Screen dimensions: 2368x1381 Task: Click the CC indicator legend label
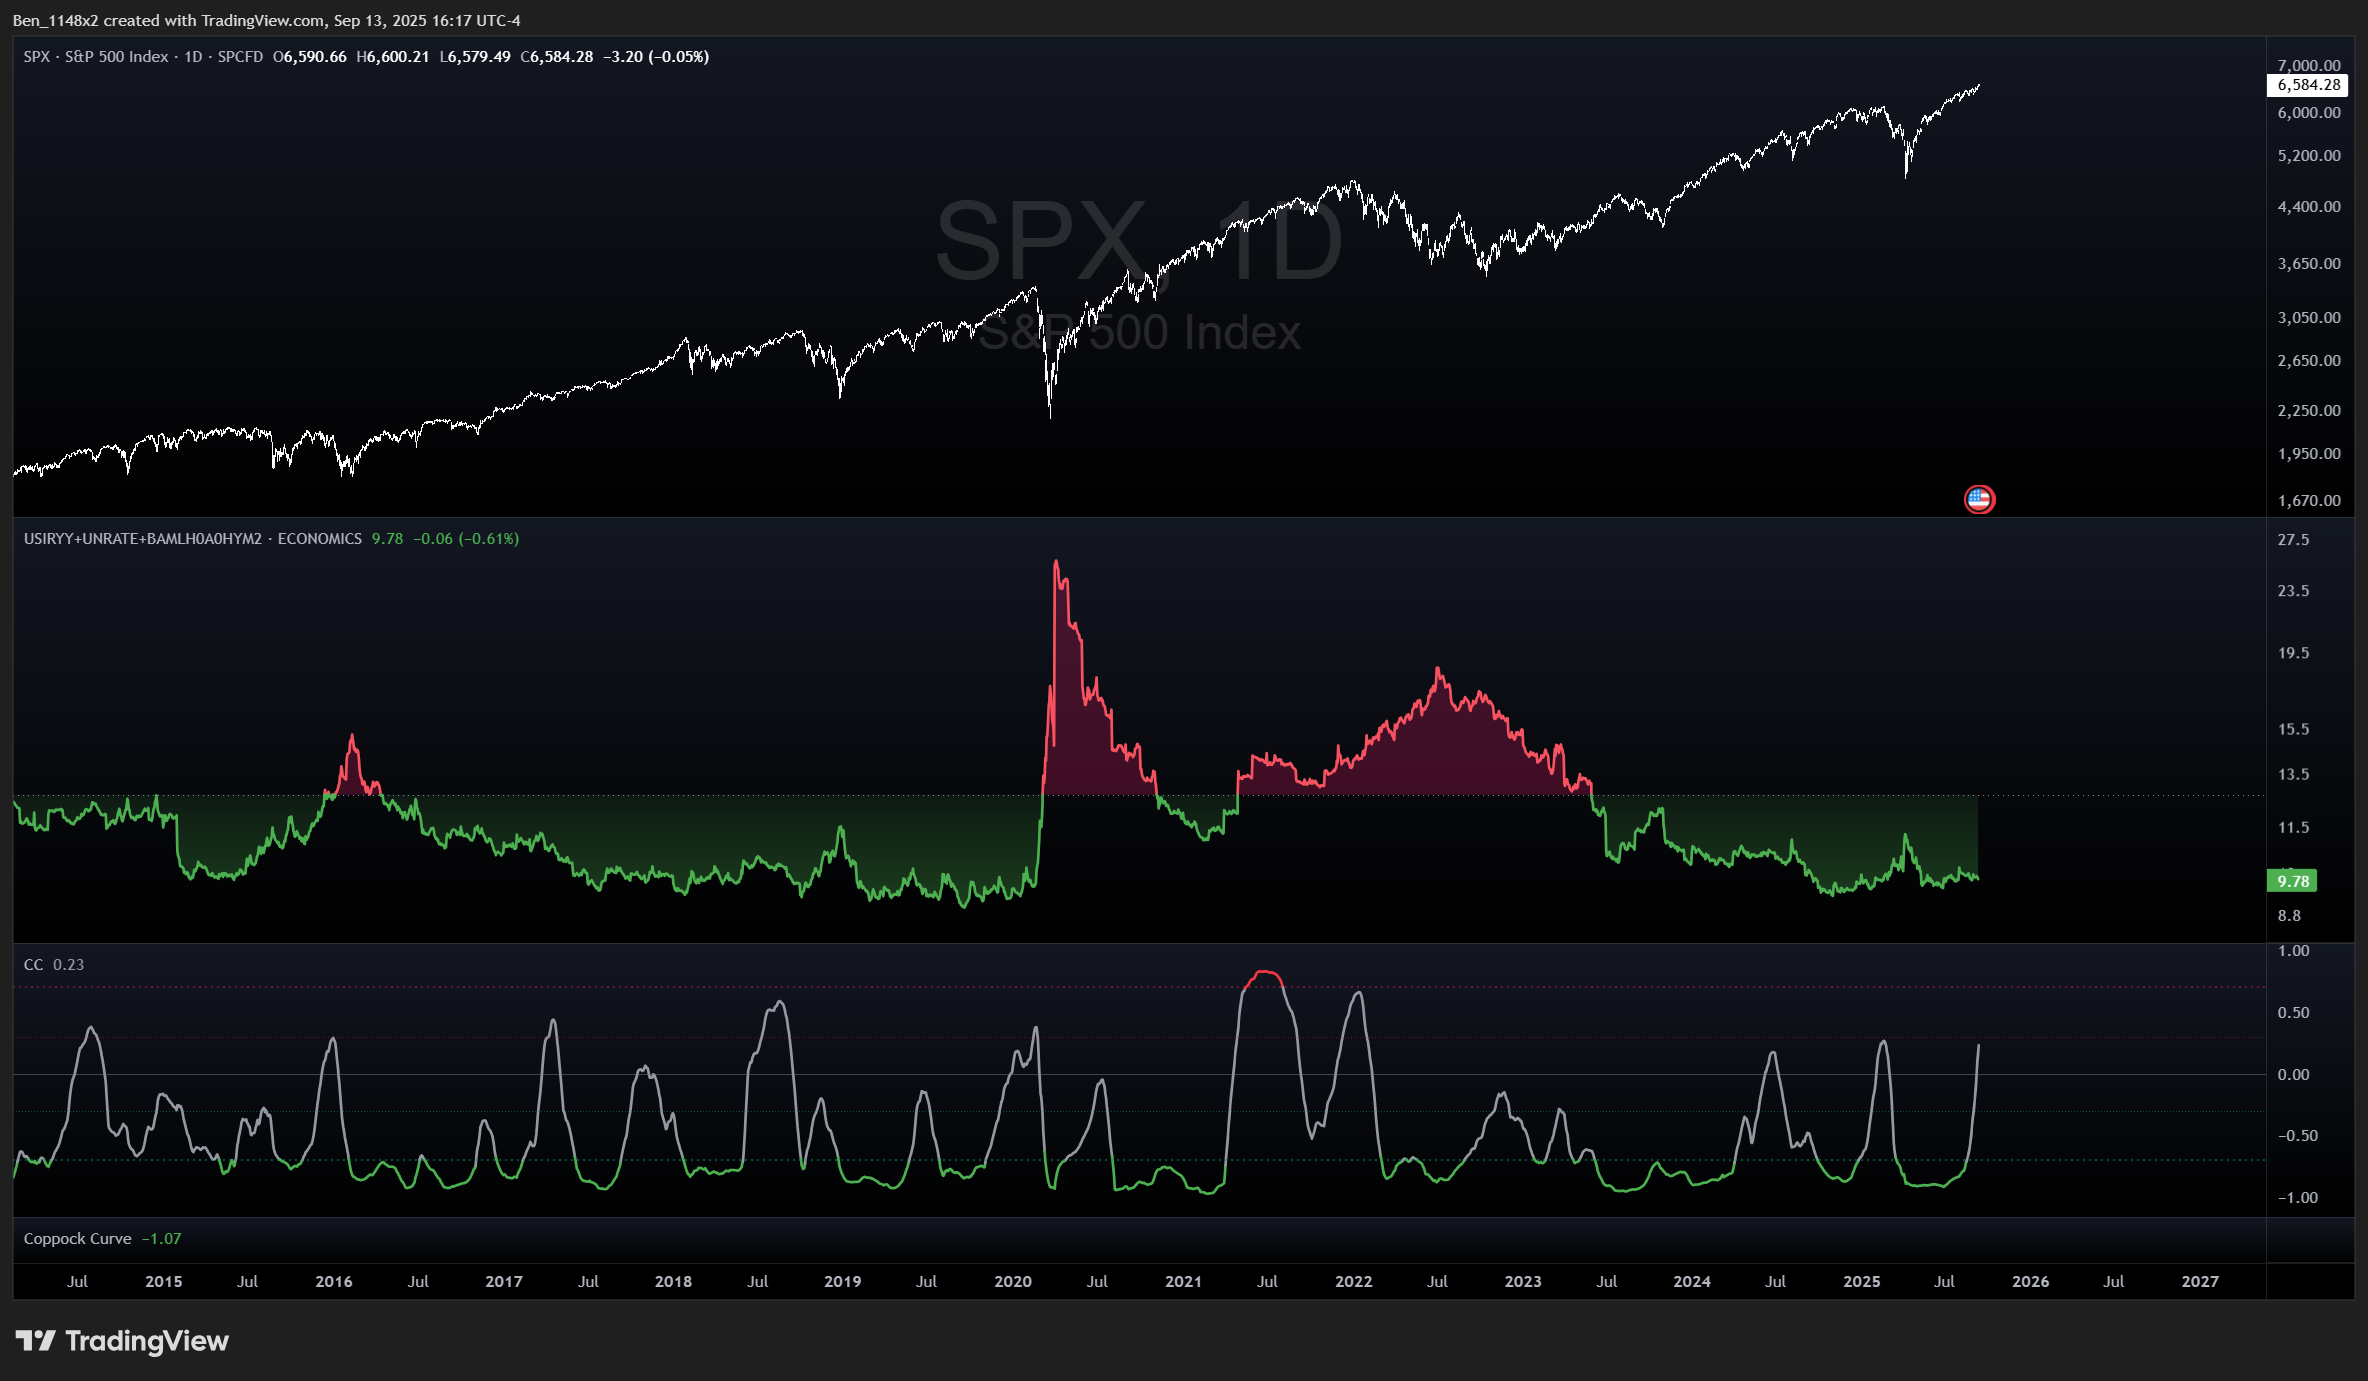pyautogui.click(x=33, y=965)
